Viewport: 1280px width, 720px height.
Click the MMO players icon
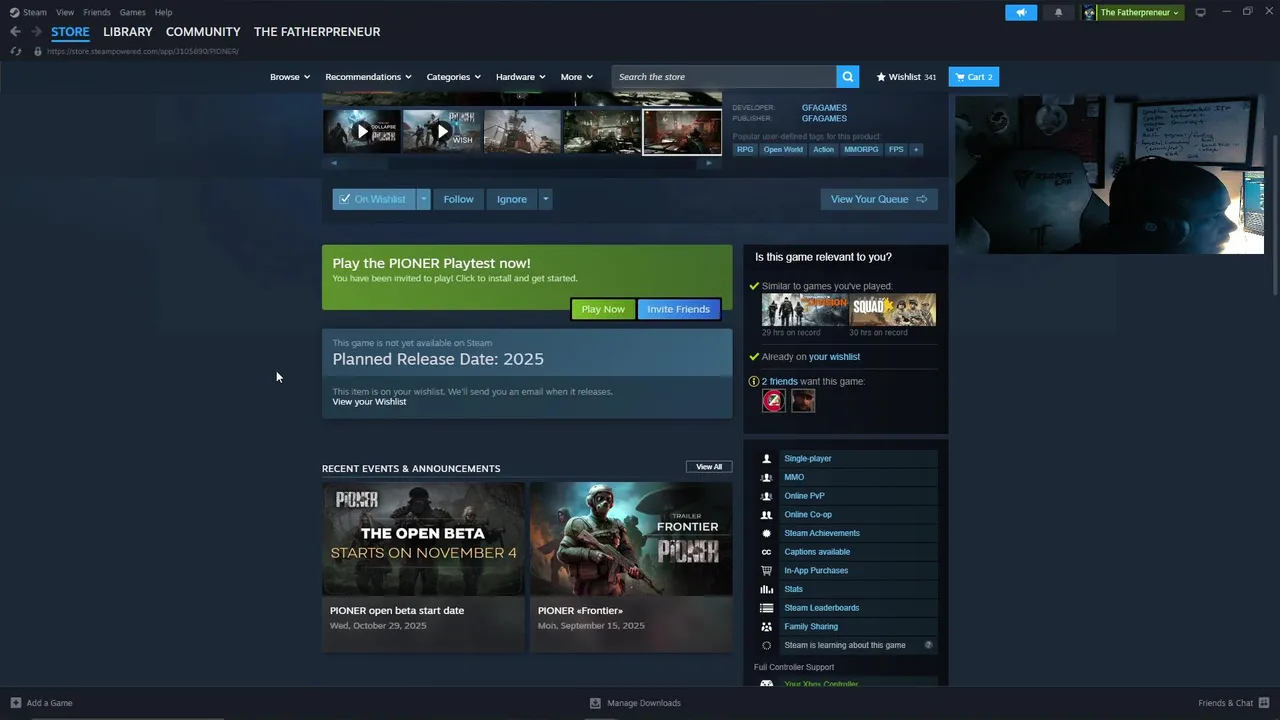767,478
